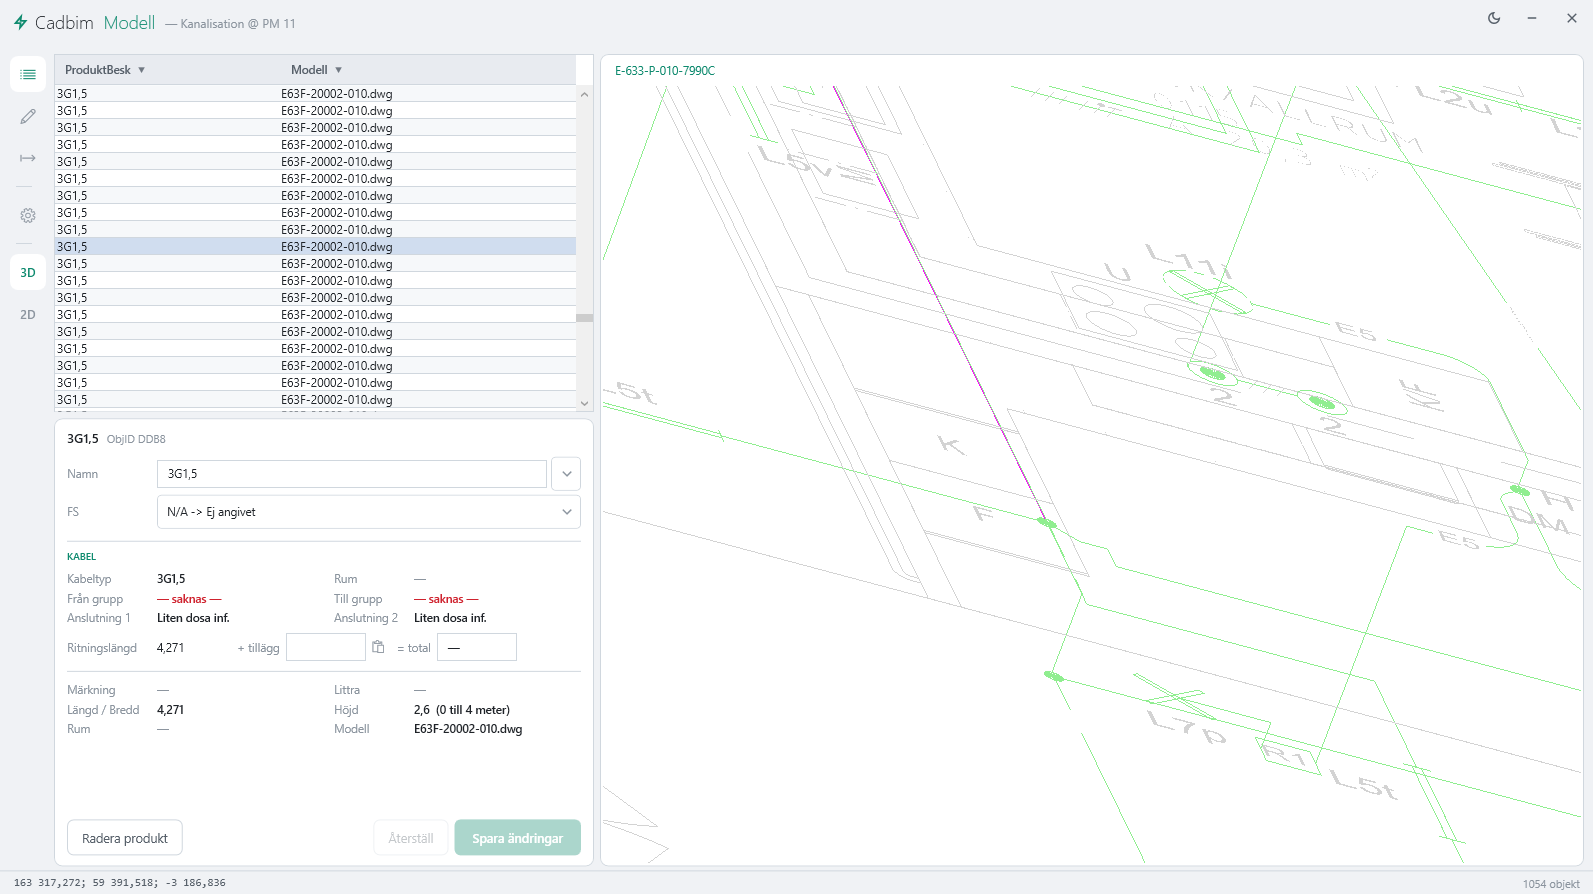Click E-633-P-010-7990C viewport label

click(665, 71)
